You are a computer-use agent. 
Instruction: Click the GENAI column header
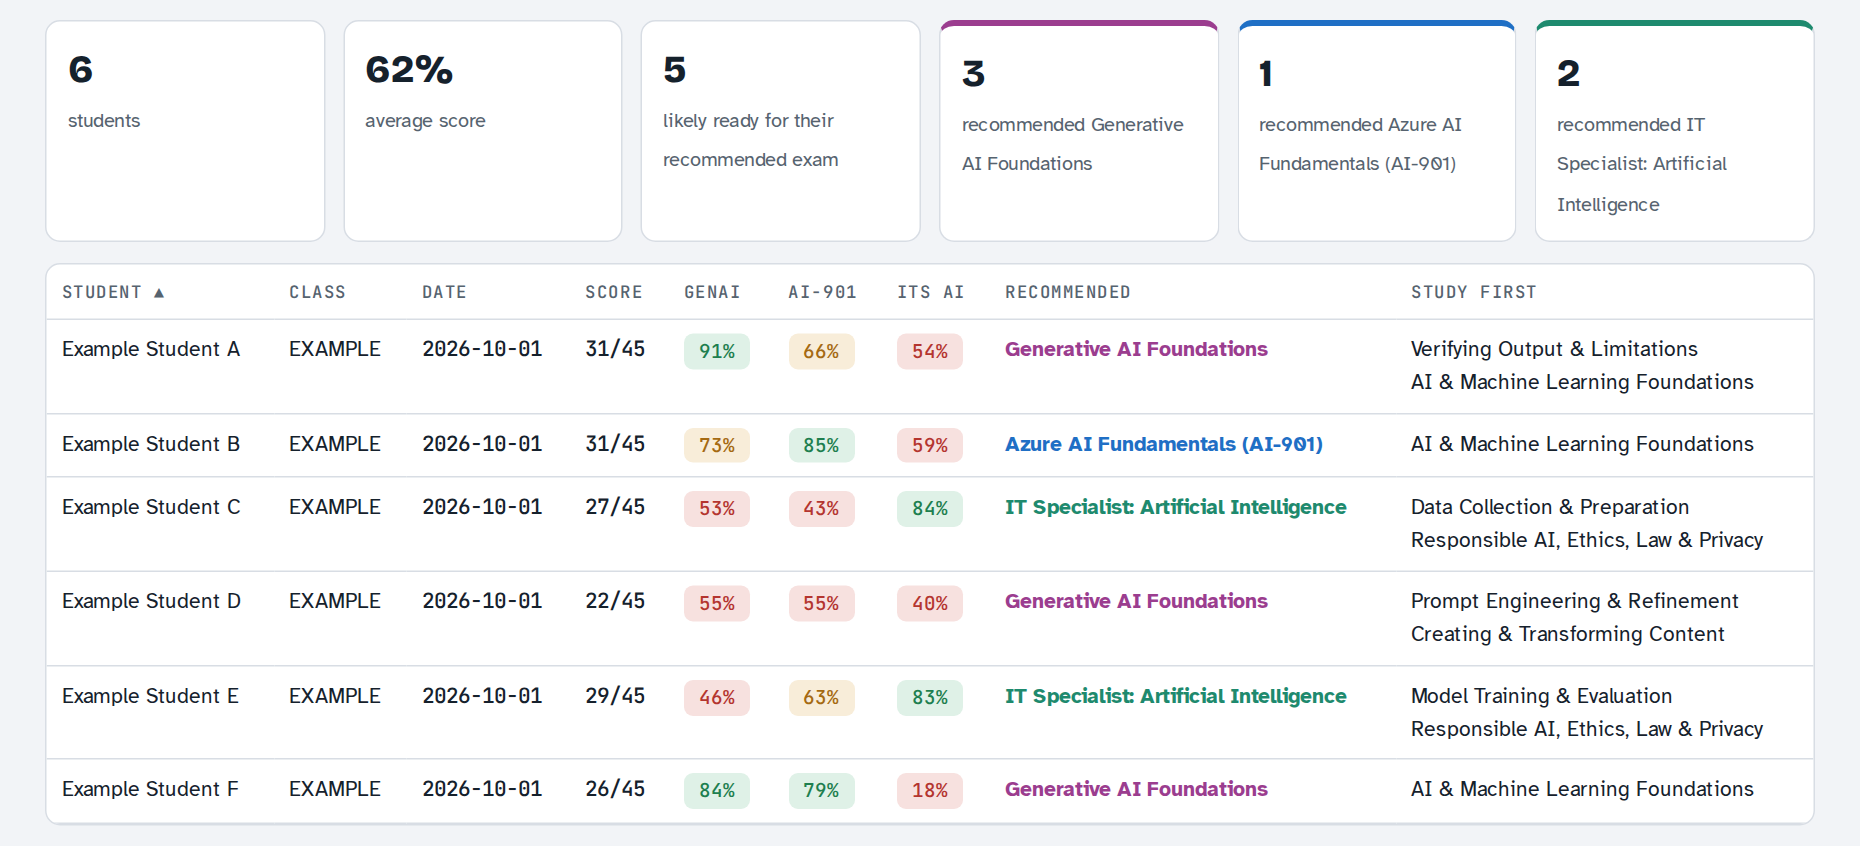(712, 292)
